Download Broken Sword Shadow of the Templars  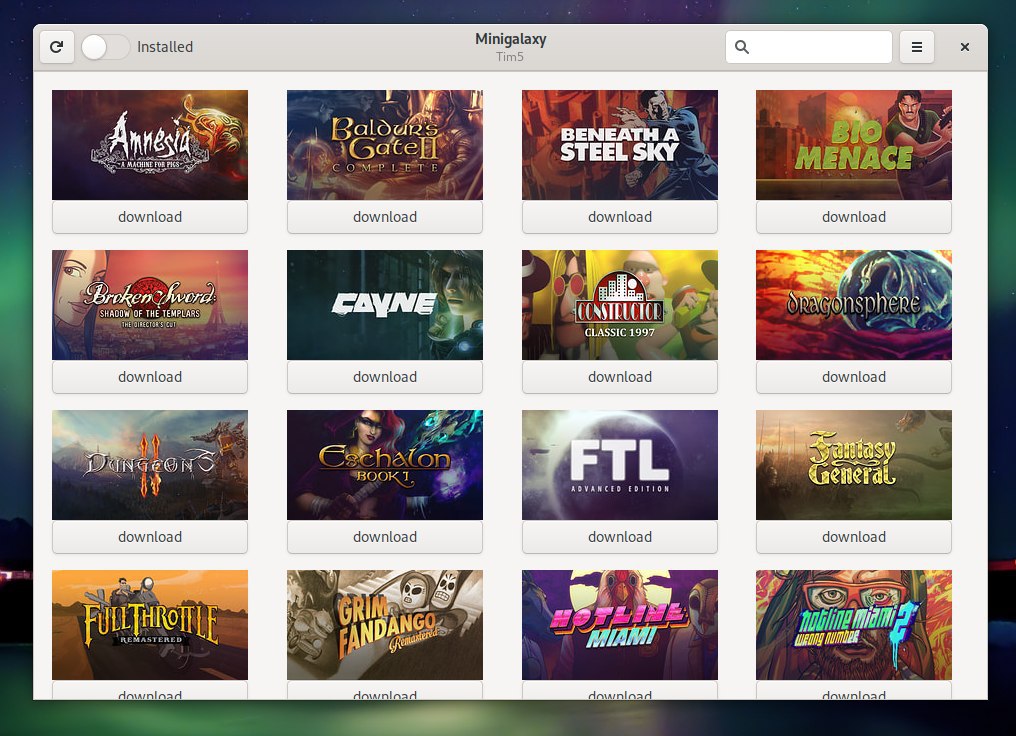(x=150, y=377)
